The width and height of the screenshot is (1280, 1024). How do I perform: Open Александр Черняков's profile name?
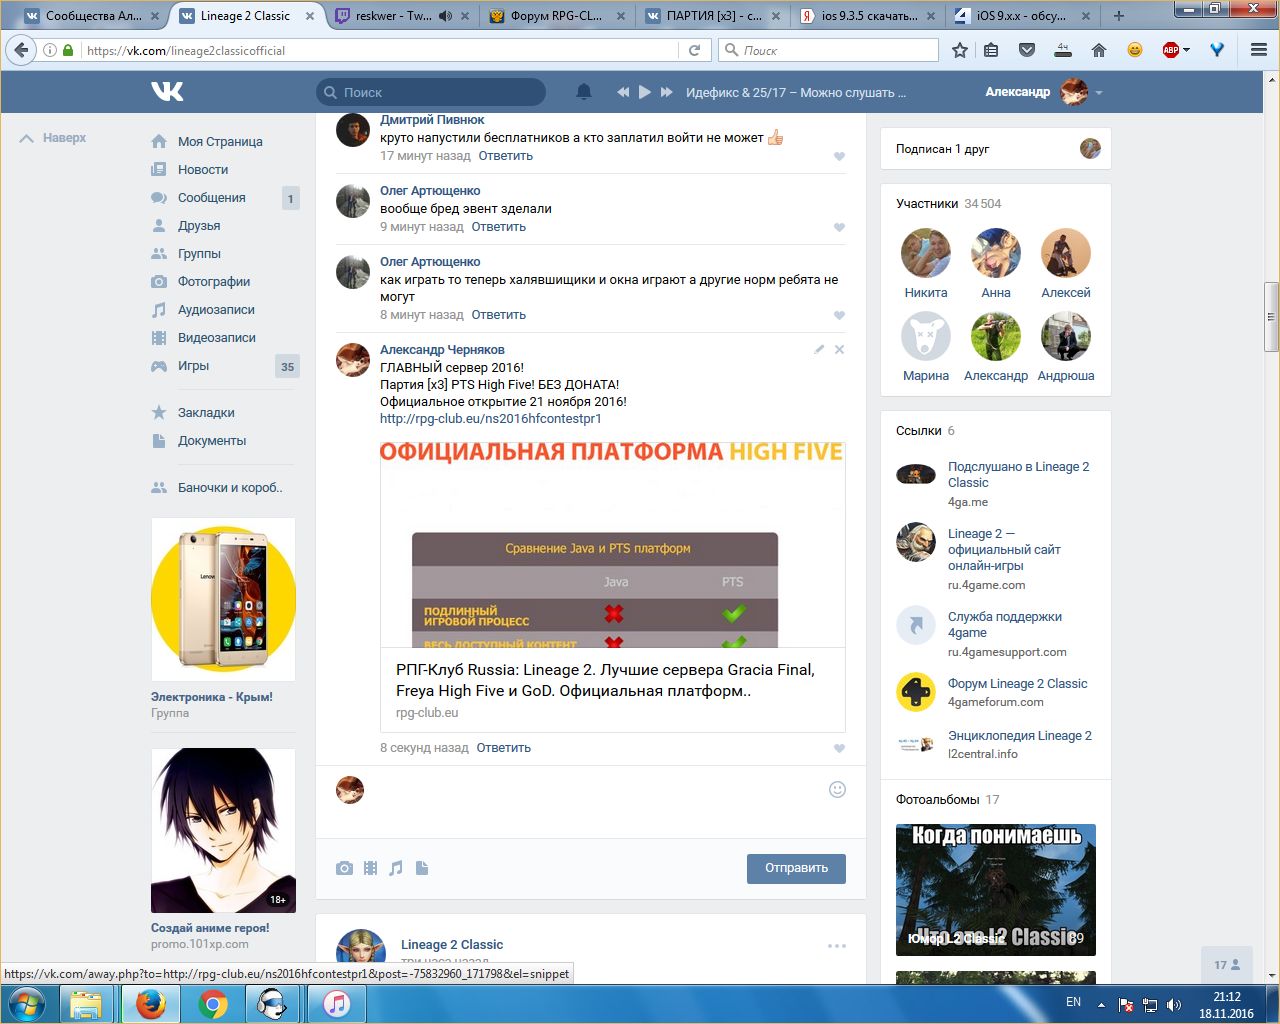442,349
